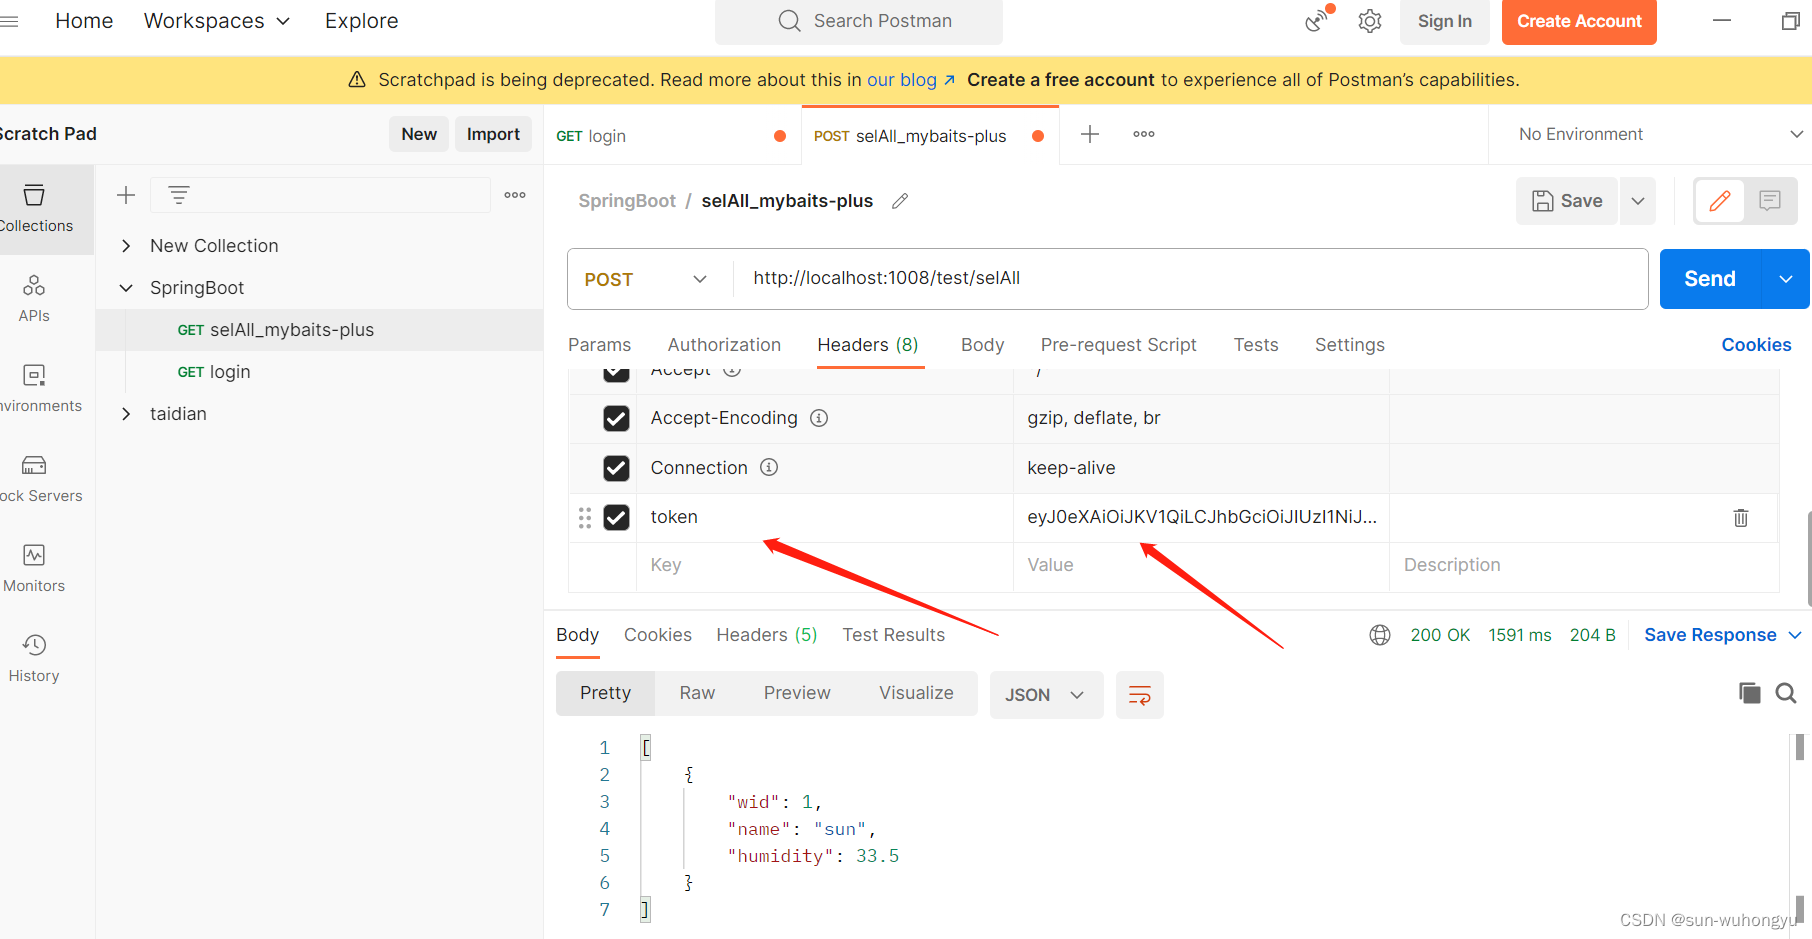Viewport: 1812px width, 939px height.
Task: Open the our blog link in banner
Action: point(910,80)
